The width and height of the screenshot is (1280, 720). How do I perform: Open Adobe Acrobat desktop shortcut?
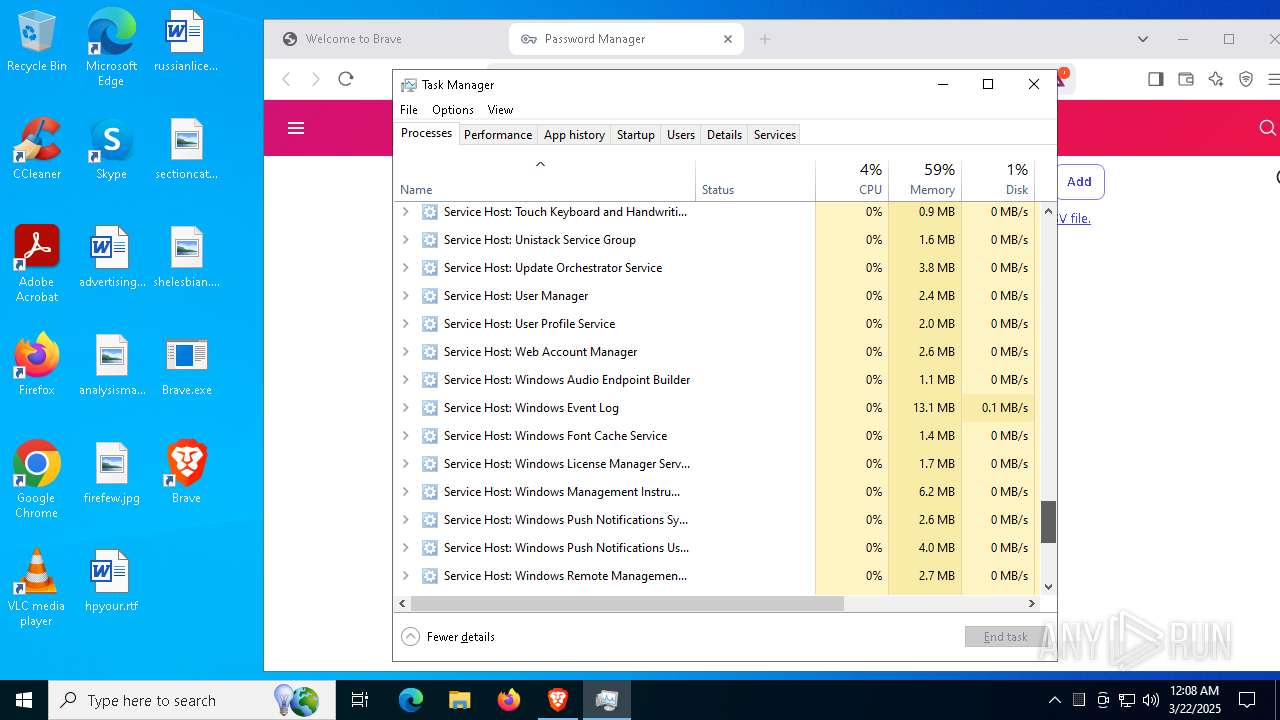tap(37, 264)
